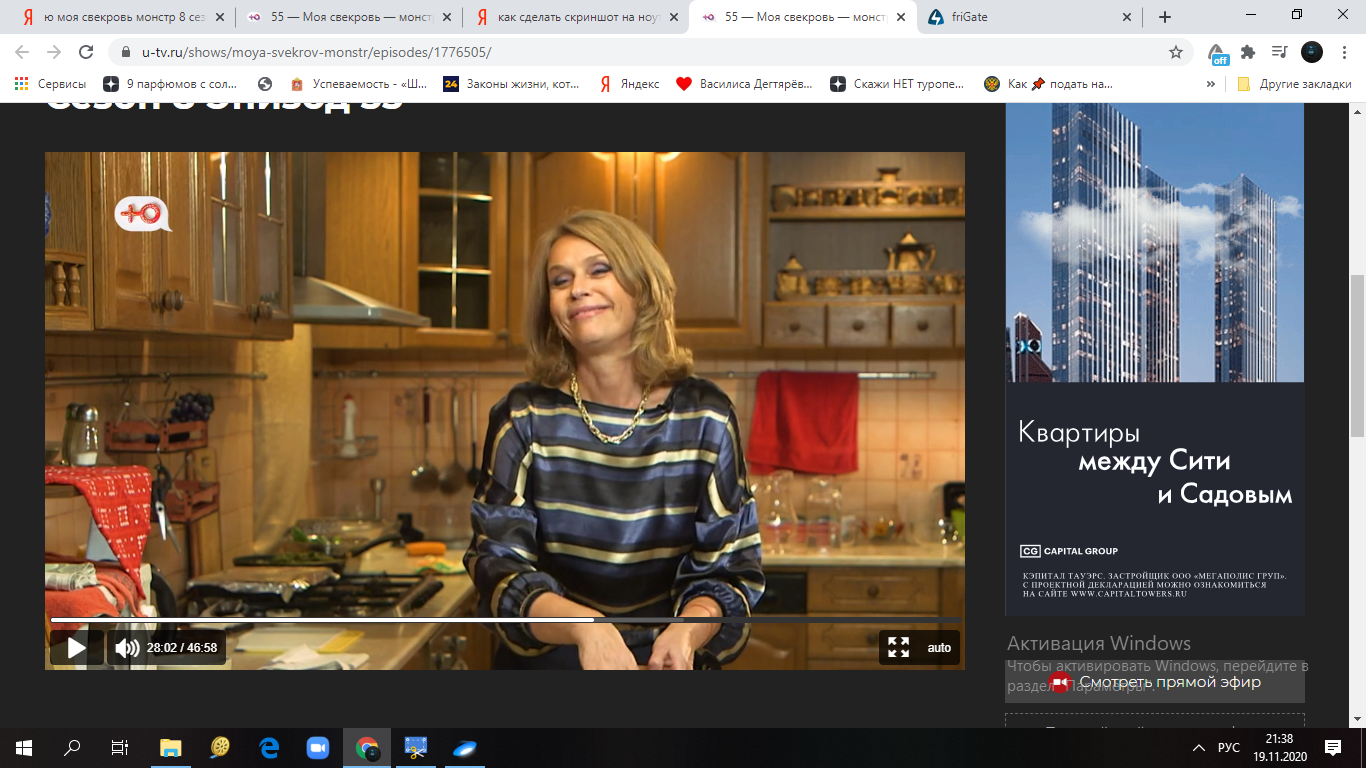Screen dimensions: 1366x768
Task: Open Task View on the taskbar
Action: (120, 747)
